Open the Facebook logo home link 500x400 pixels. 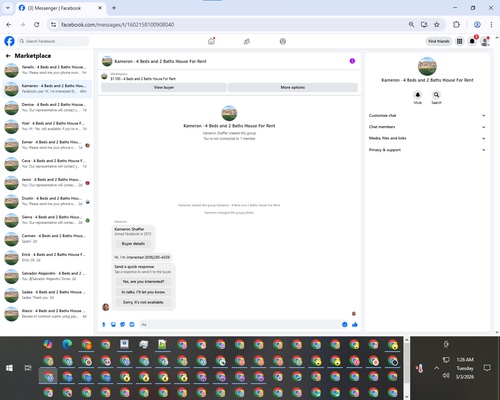9,41
